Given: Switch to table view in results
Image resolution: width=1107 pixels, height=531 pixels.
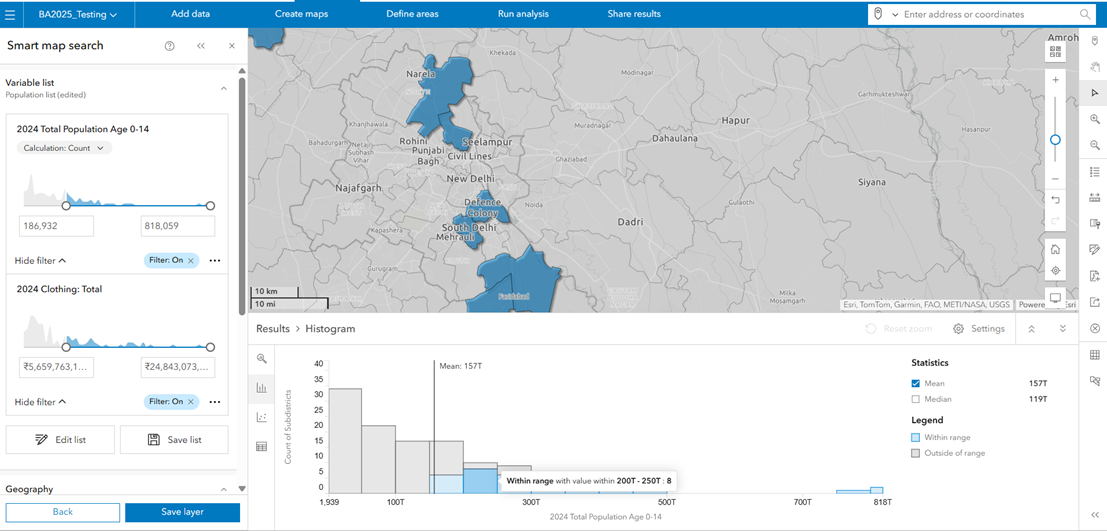Looking at the screenshot, I should tap(262, 447).
